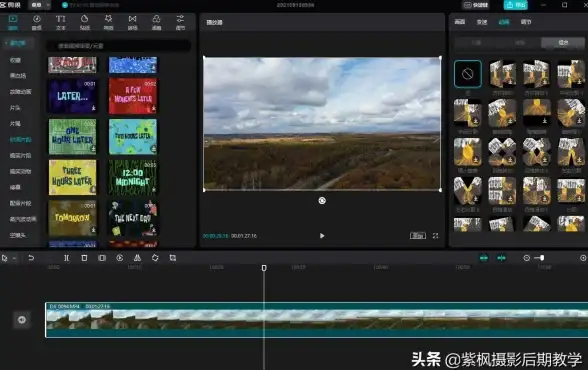
Task: Open the Audio (音频) tab with clock-note icon
Action: tap(37, 22)
